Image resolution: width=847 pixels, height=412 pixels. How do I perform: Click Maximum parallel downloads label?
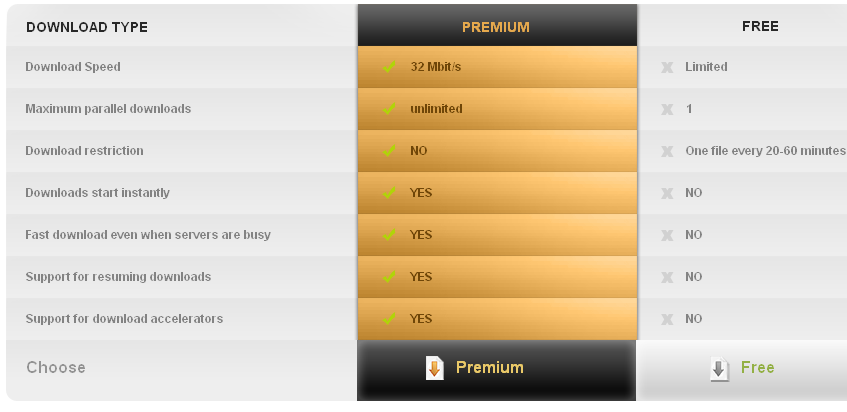point(108,109)
